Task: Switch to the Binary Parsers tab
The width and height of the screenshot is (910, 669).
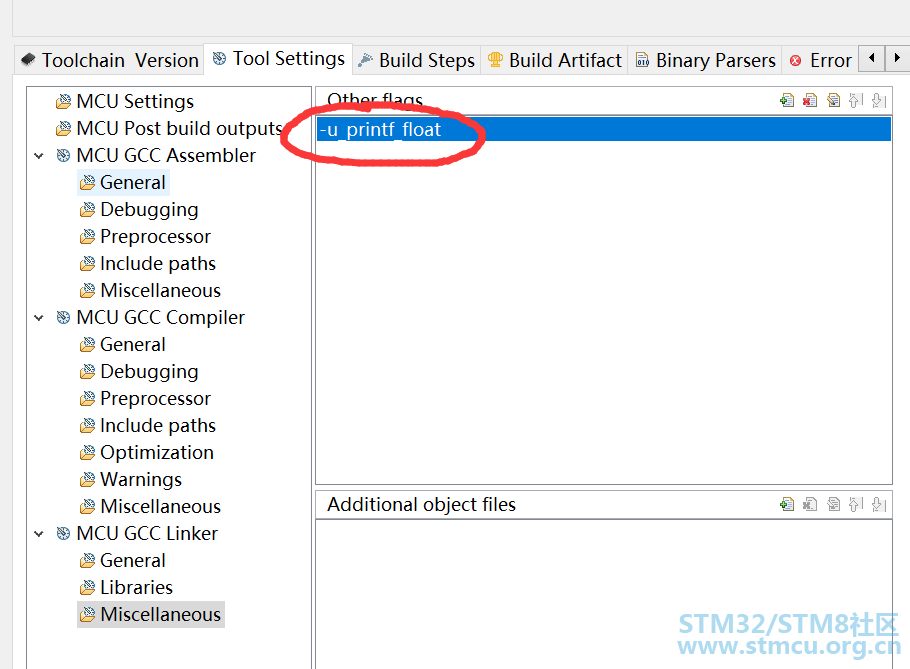Action: tap(705, 60)
